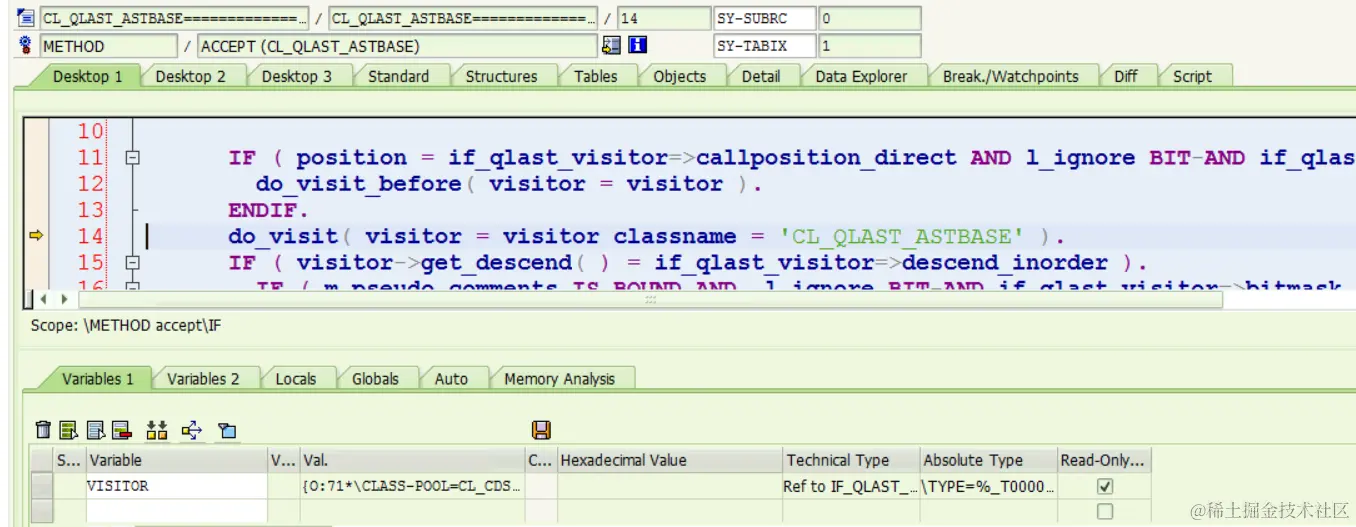
Task: Click the program icon beside CL_QLAST_ASTBASE field
Action: click(x=26, y=18)
